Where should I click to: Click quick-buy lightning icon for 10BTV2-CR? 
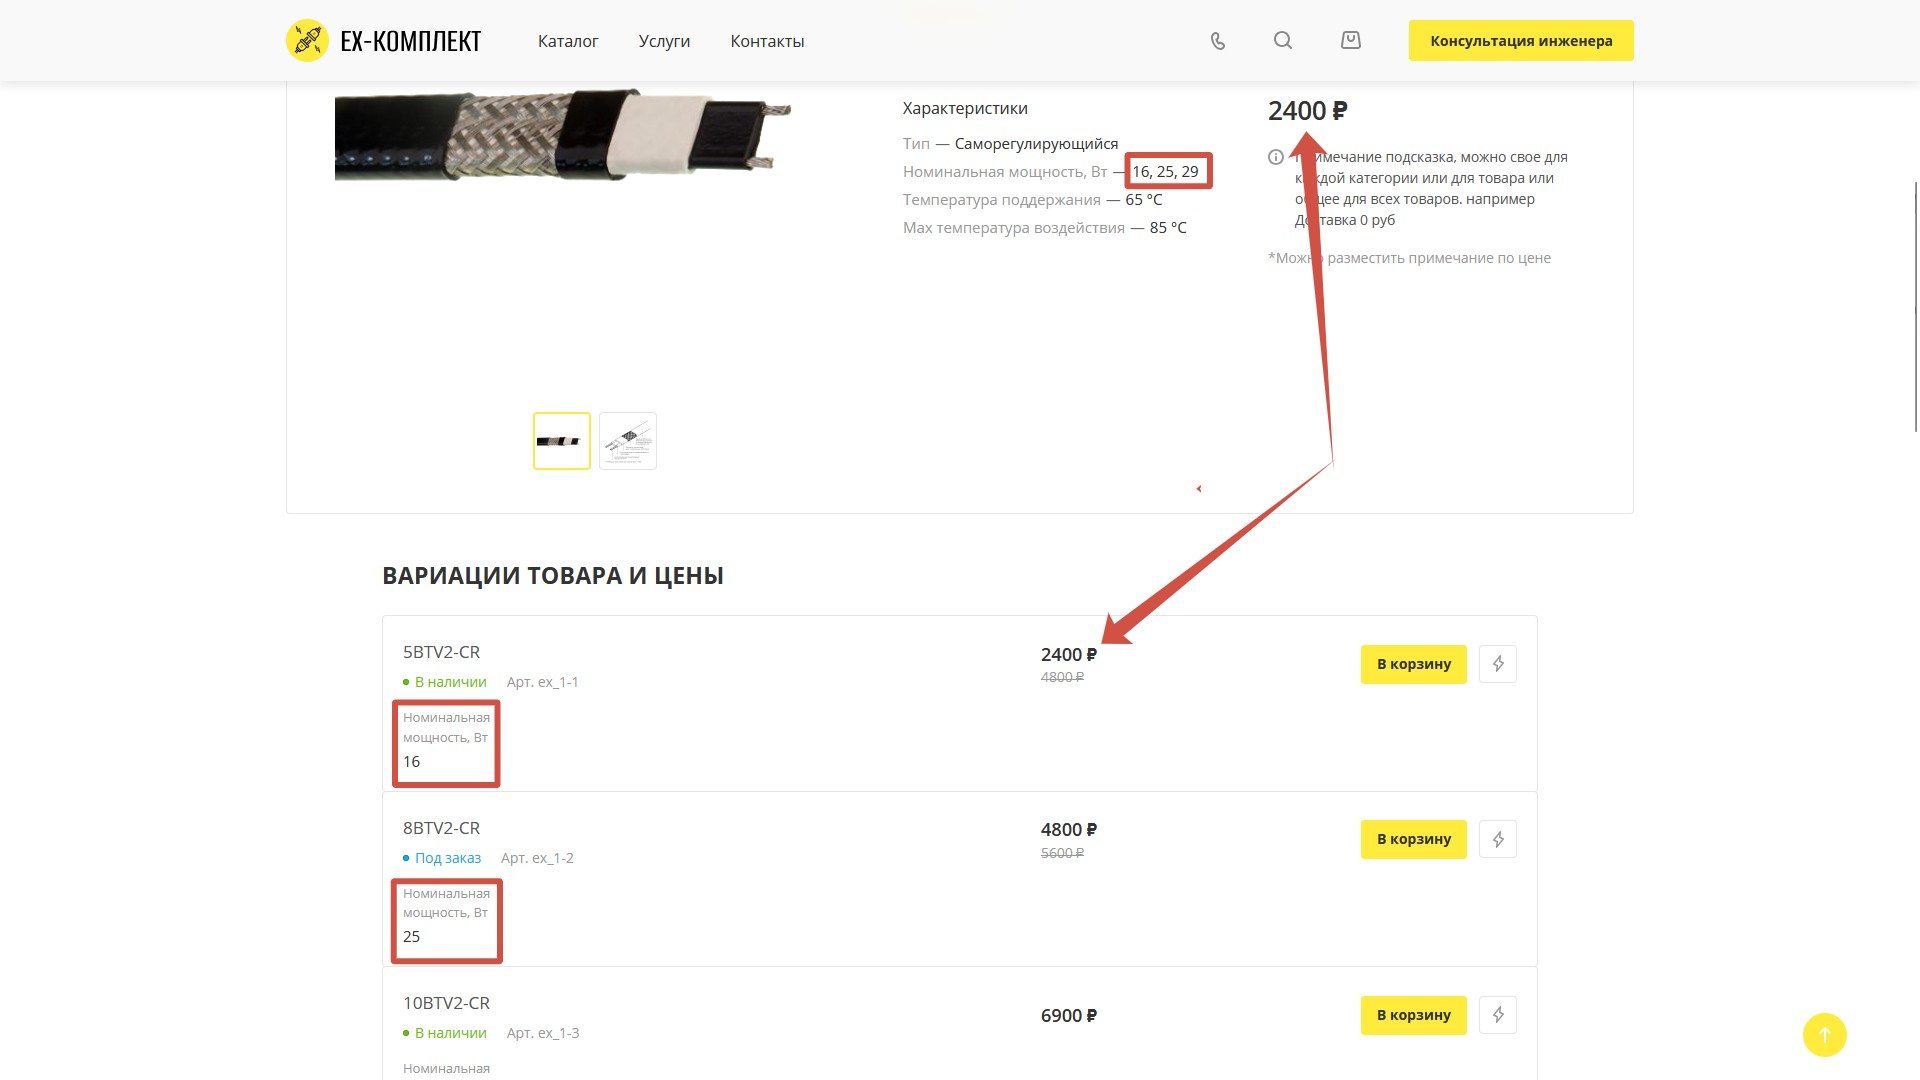click(1497, 1015)
